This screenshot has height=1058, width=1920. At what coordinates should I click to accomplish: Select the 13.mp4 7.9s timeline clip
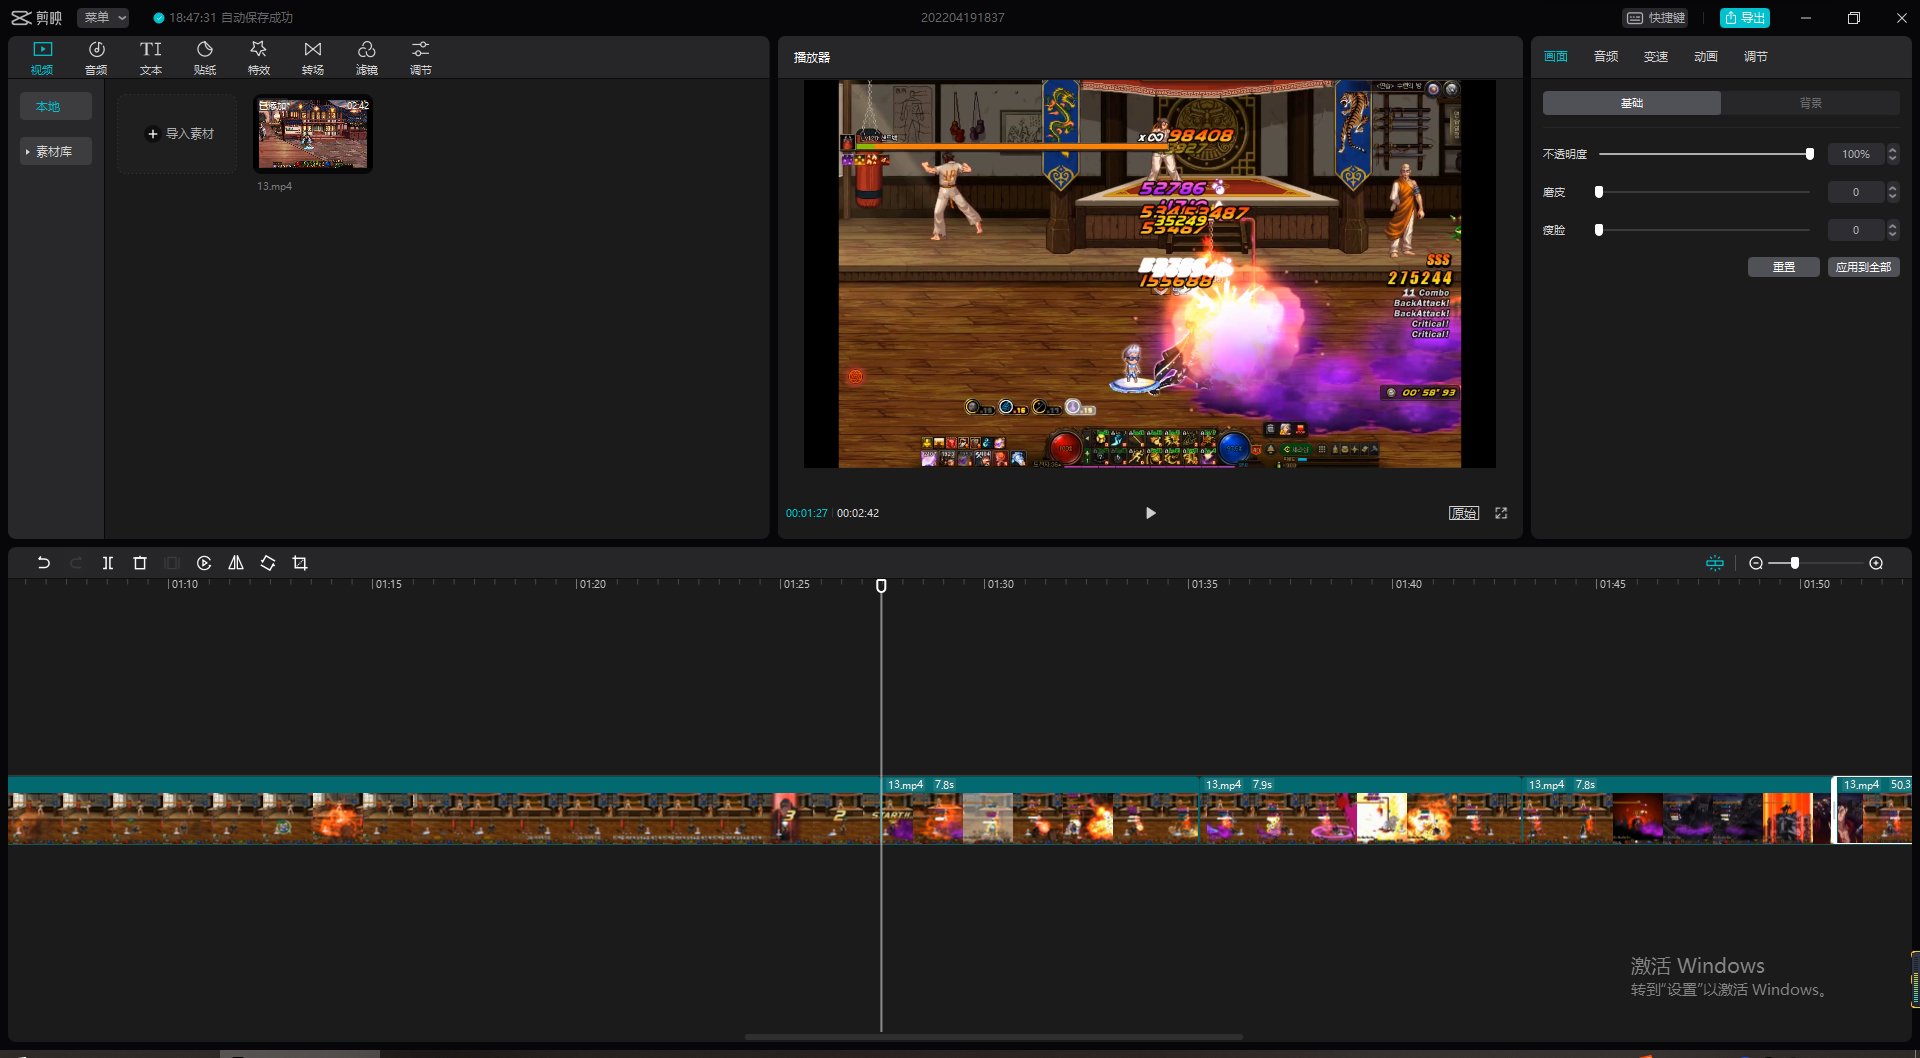[1360, 810]
